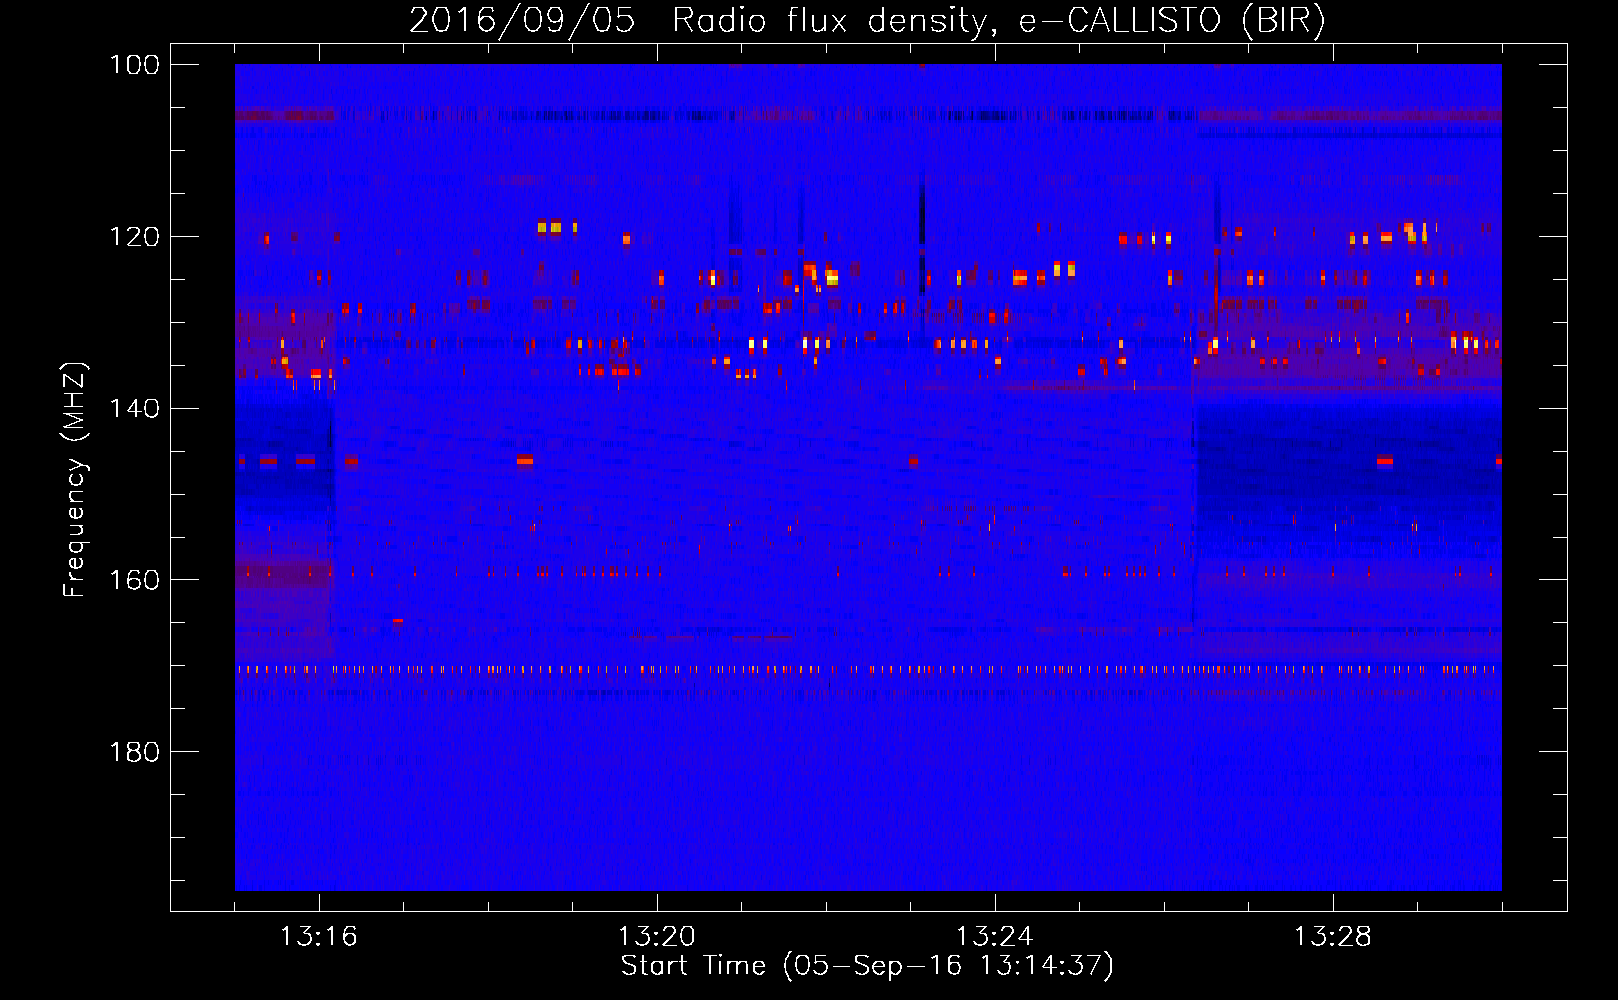Click the 180 frequency tick label
Viewport: 1618px width, 1000px height.
[134, 752]
